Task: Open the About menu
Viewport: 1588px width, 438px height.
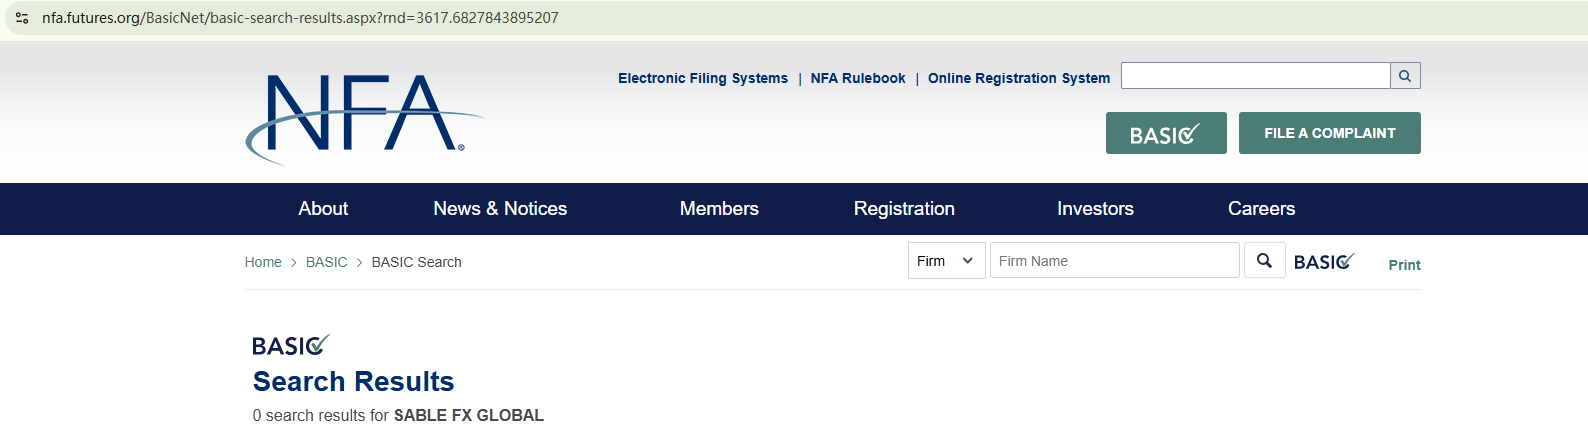Action: (323, 209)
